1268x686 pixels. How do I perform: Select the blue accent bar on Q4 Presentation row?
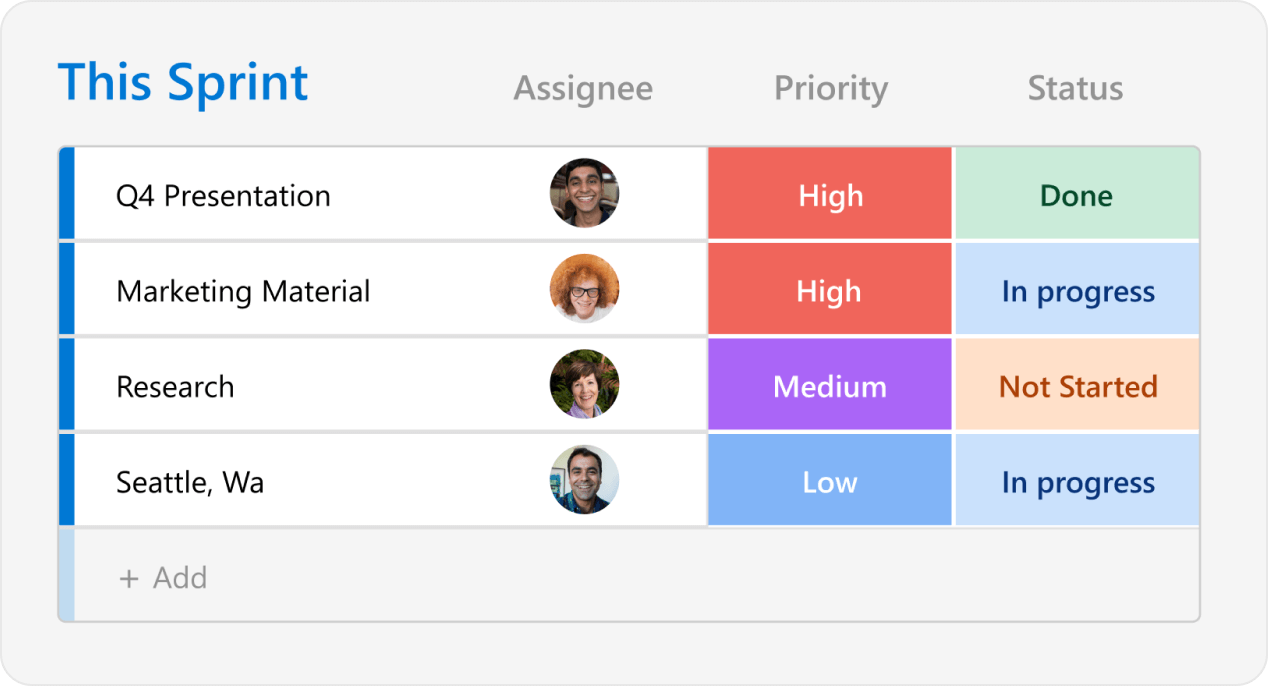pos(66,192)
